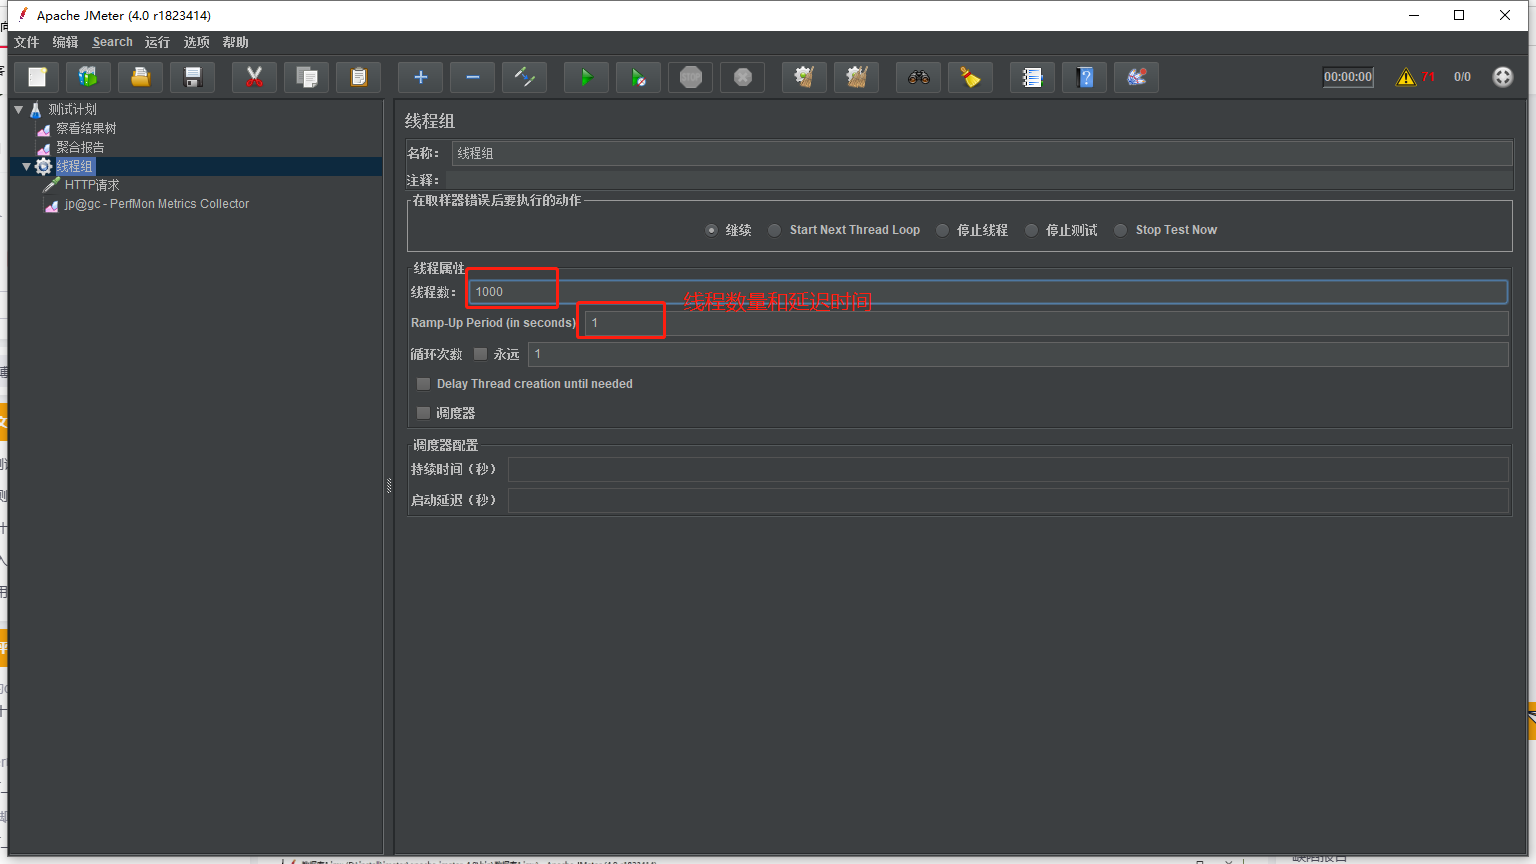
Task: Select jp@gc PerfMon Metrics Collector item
Action: click(x=157, y=204)
